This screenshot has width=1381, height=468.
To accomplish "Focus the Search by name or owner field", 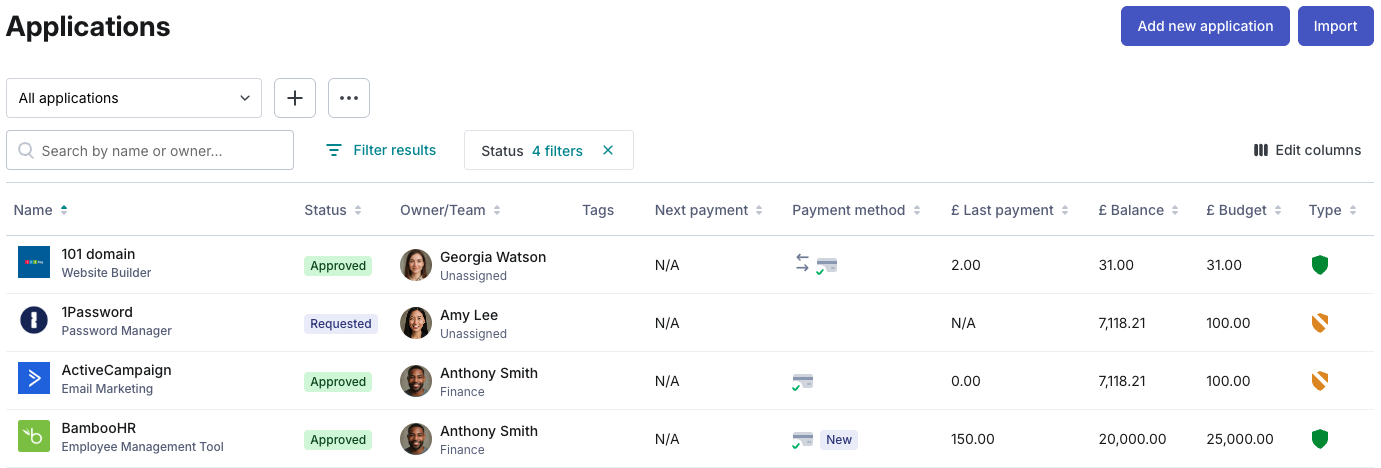I will pyautogui.click(x=150, y=150).
